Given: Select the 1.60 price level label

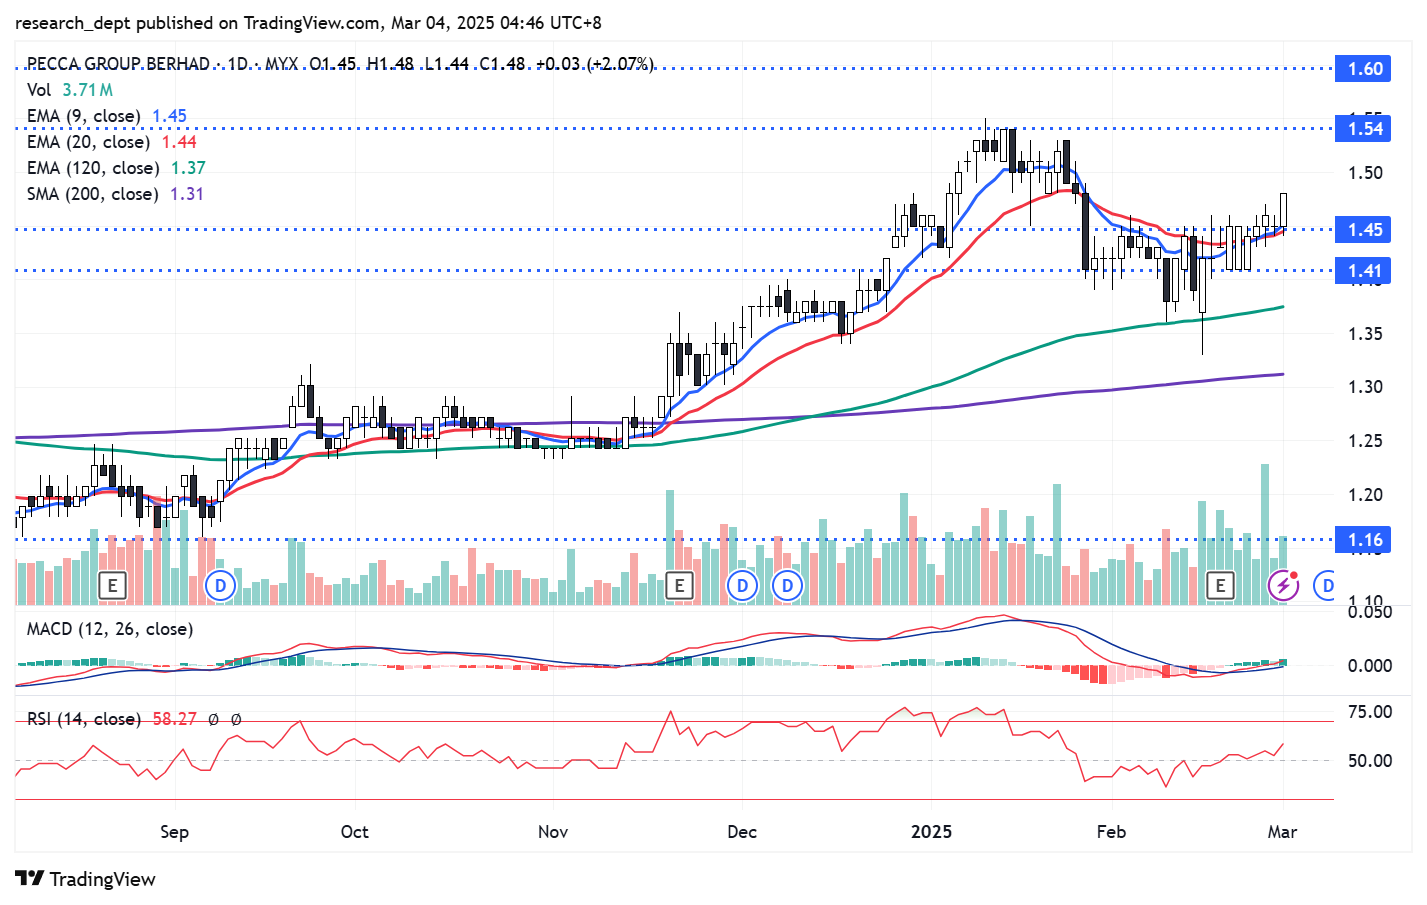Looking at the screenshot, I should click(1365, 69).
